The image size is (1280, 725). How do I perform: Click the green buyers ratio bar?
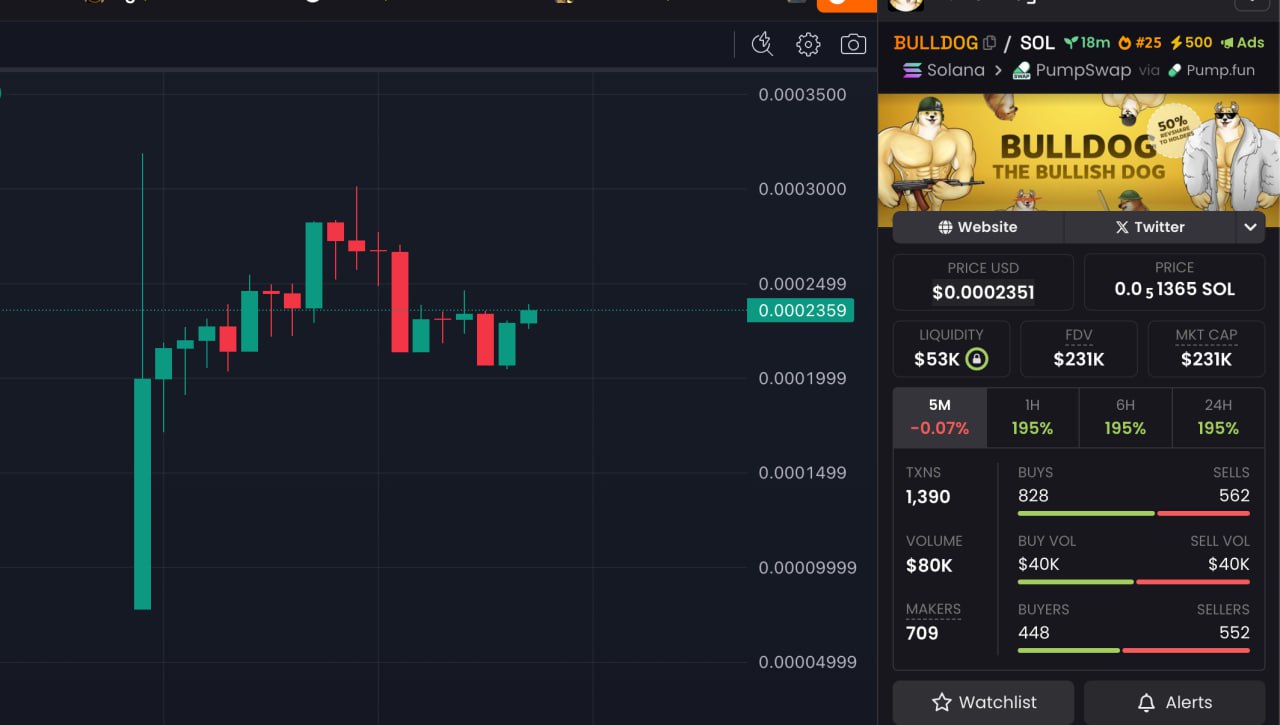click(x=1069, y=650)
